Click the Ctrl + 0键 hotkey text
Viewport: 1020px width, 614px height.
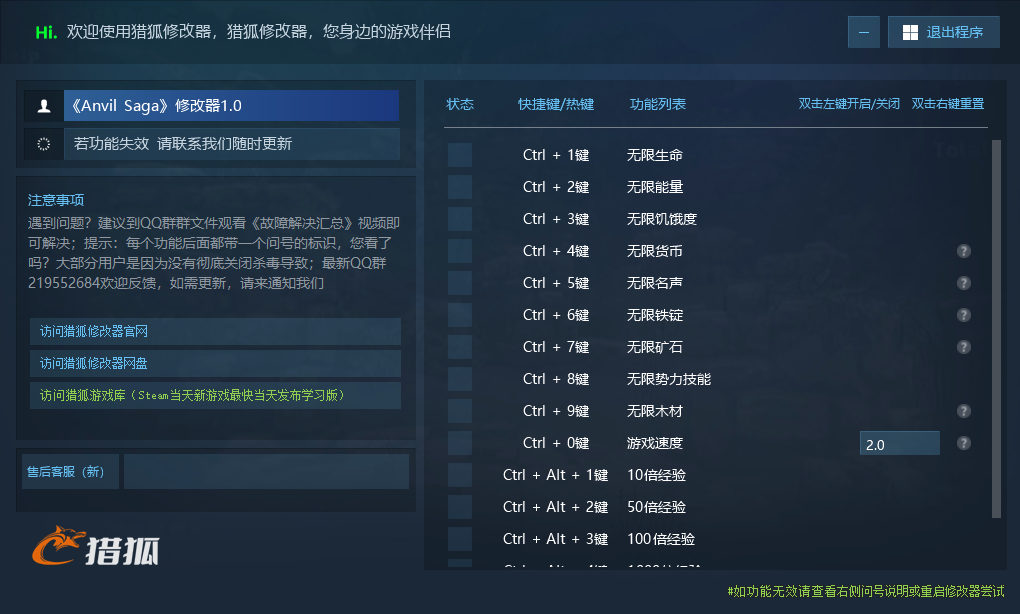pos(556,443)
